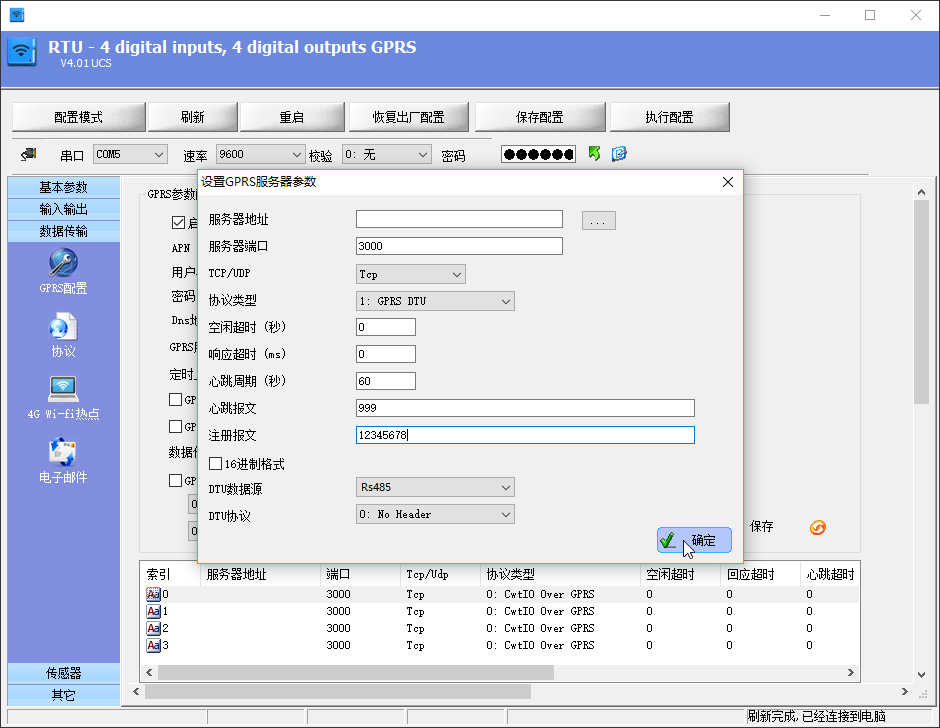Click the main panel vertical scrollbar thumb
The height and width of the screenshot is (728, 940).
[921, 302]
